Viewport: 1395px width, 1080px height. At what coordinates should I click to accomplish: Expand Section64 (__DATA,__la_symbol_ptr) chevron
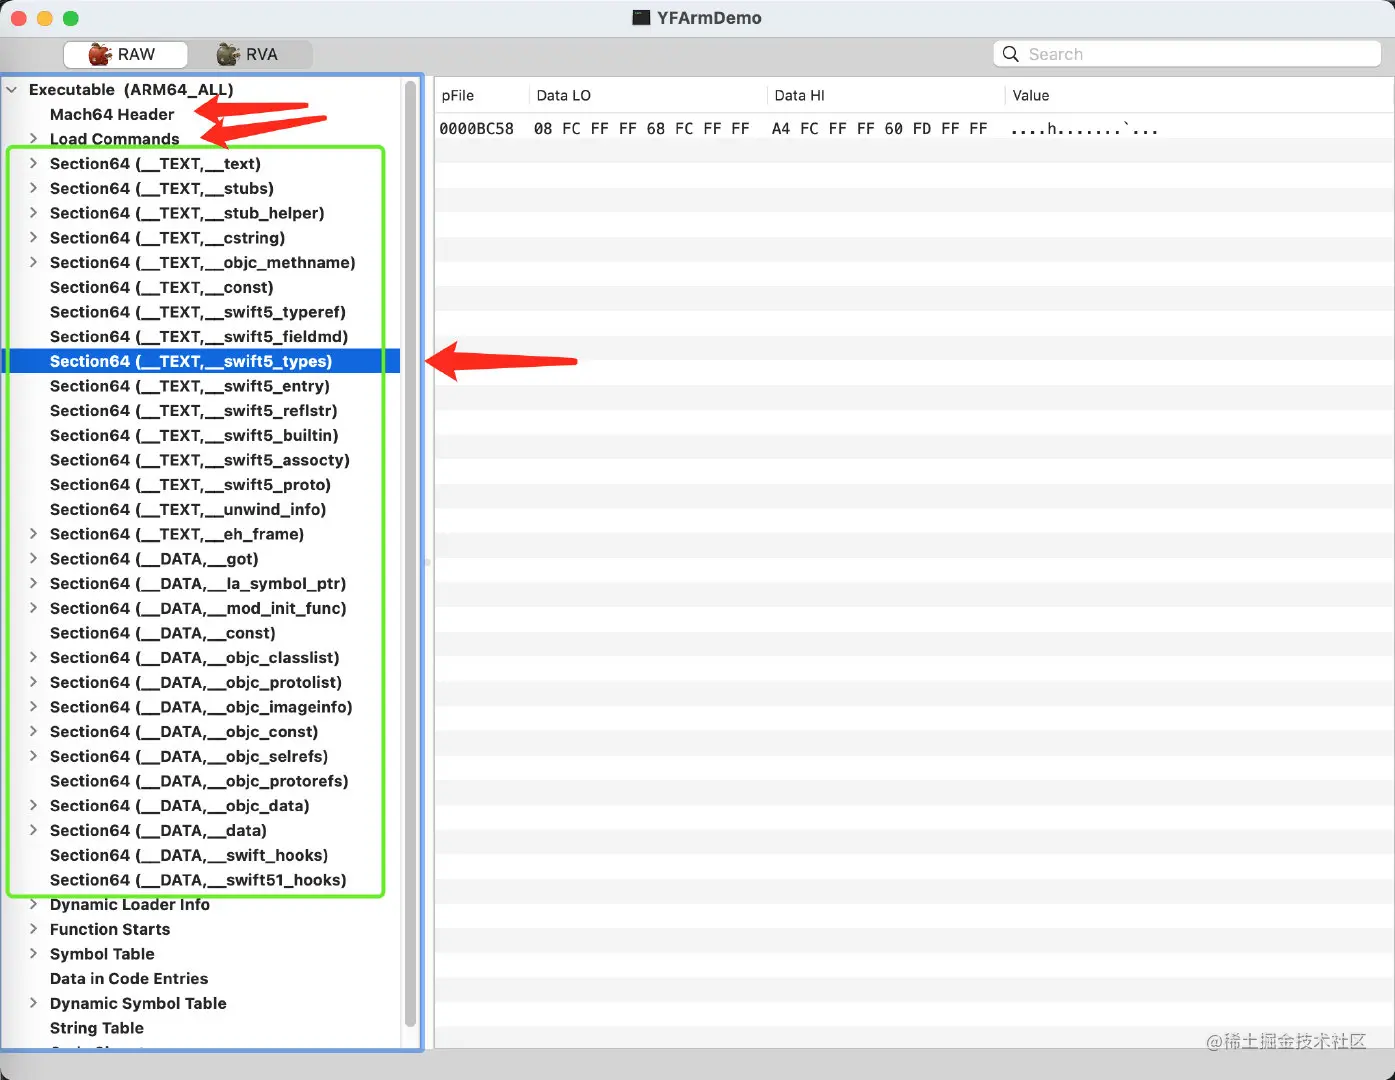(33, 583)
